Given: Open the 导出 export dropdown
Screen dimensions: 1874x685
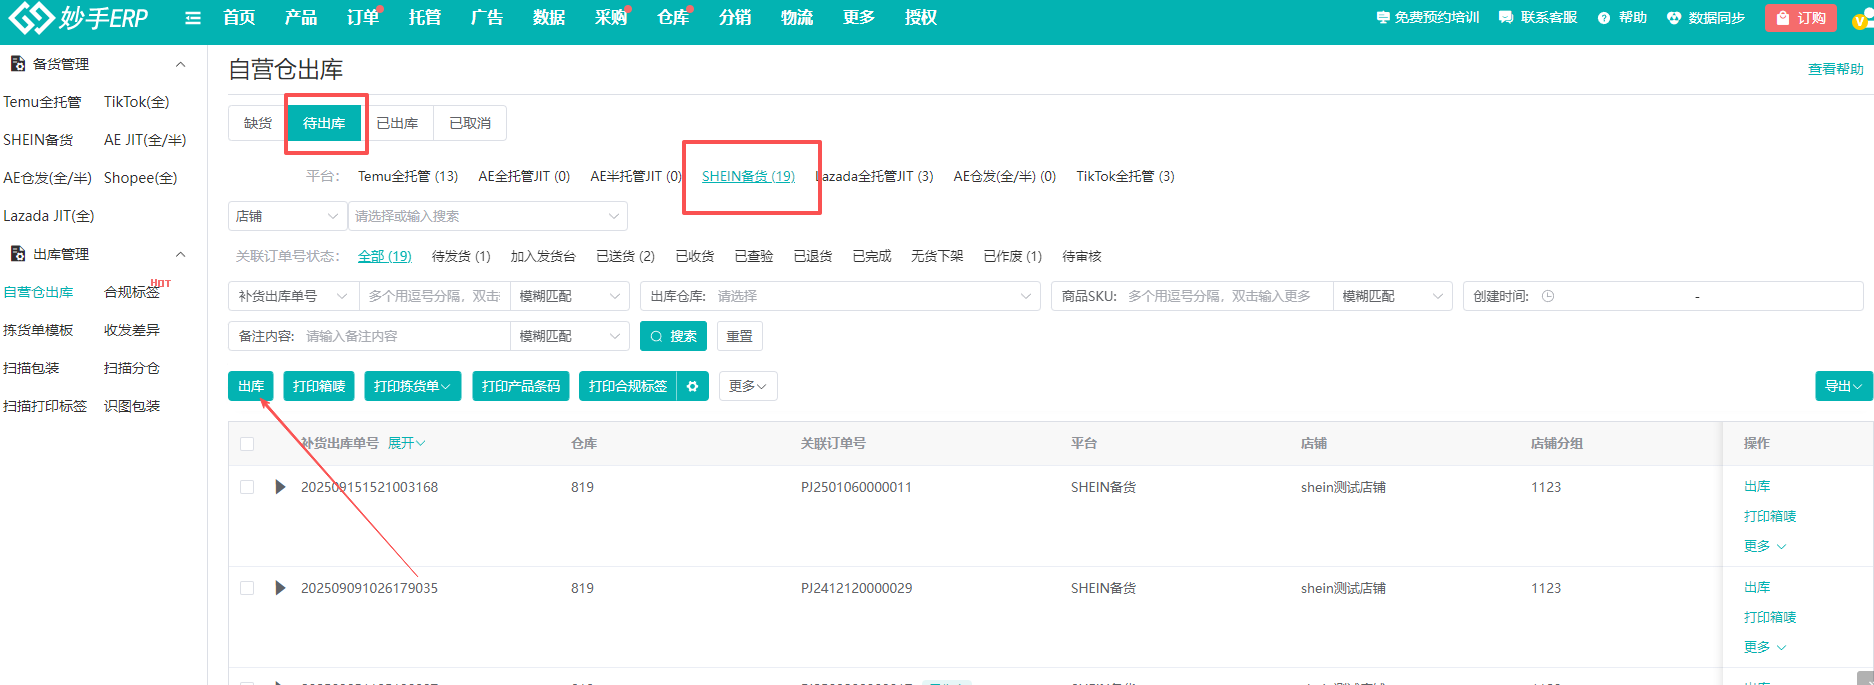Looking at the screenshot, I should coord(1844,386).
